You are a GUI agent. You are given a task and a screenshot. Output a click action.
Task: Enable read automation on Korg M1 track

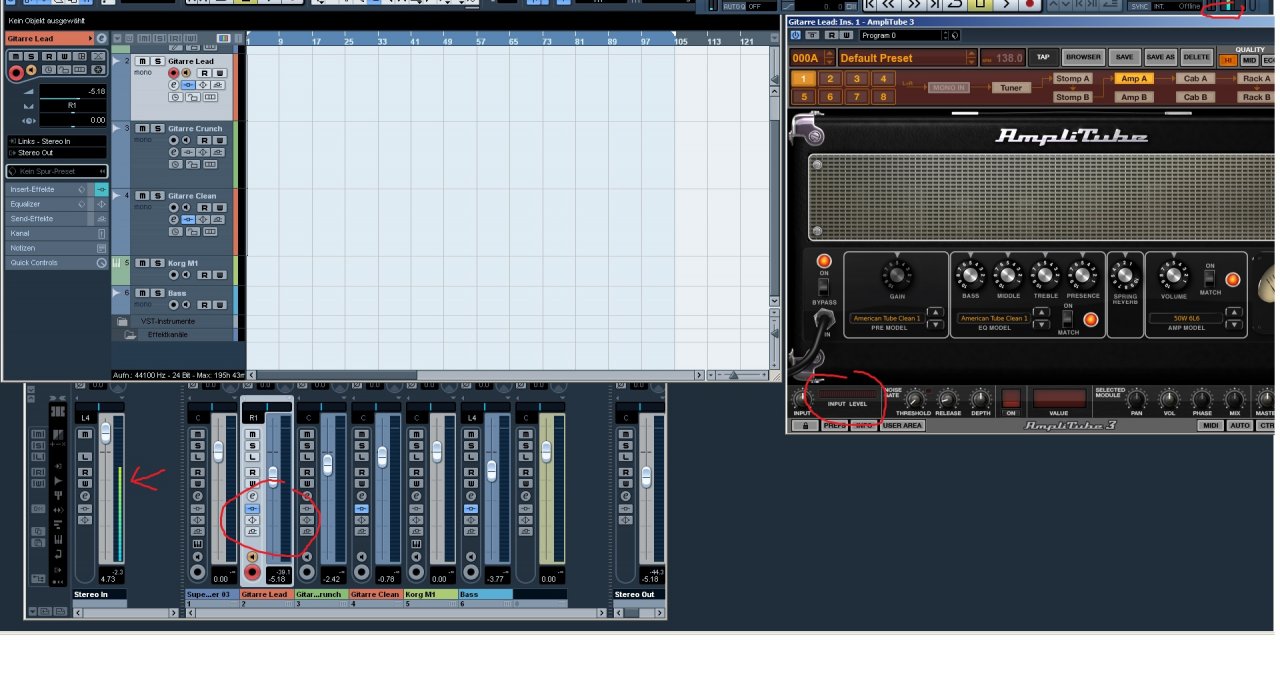pyautogui.click(x=204, y=275)
